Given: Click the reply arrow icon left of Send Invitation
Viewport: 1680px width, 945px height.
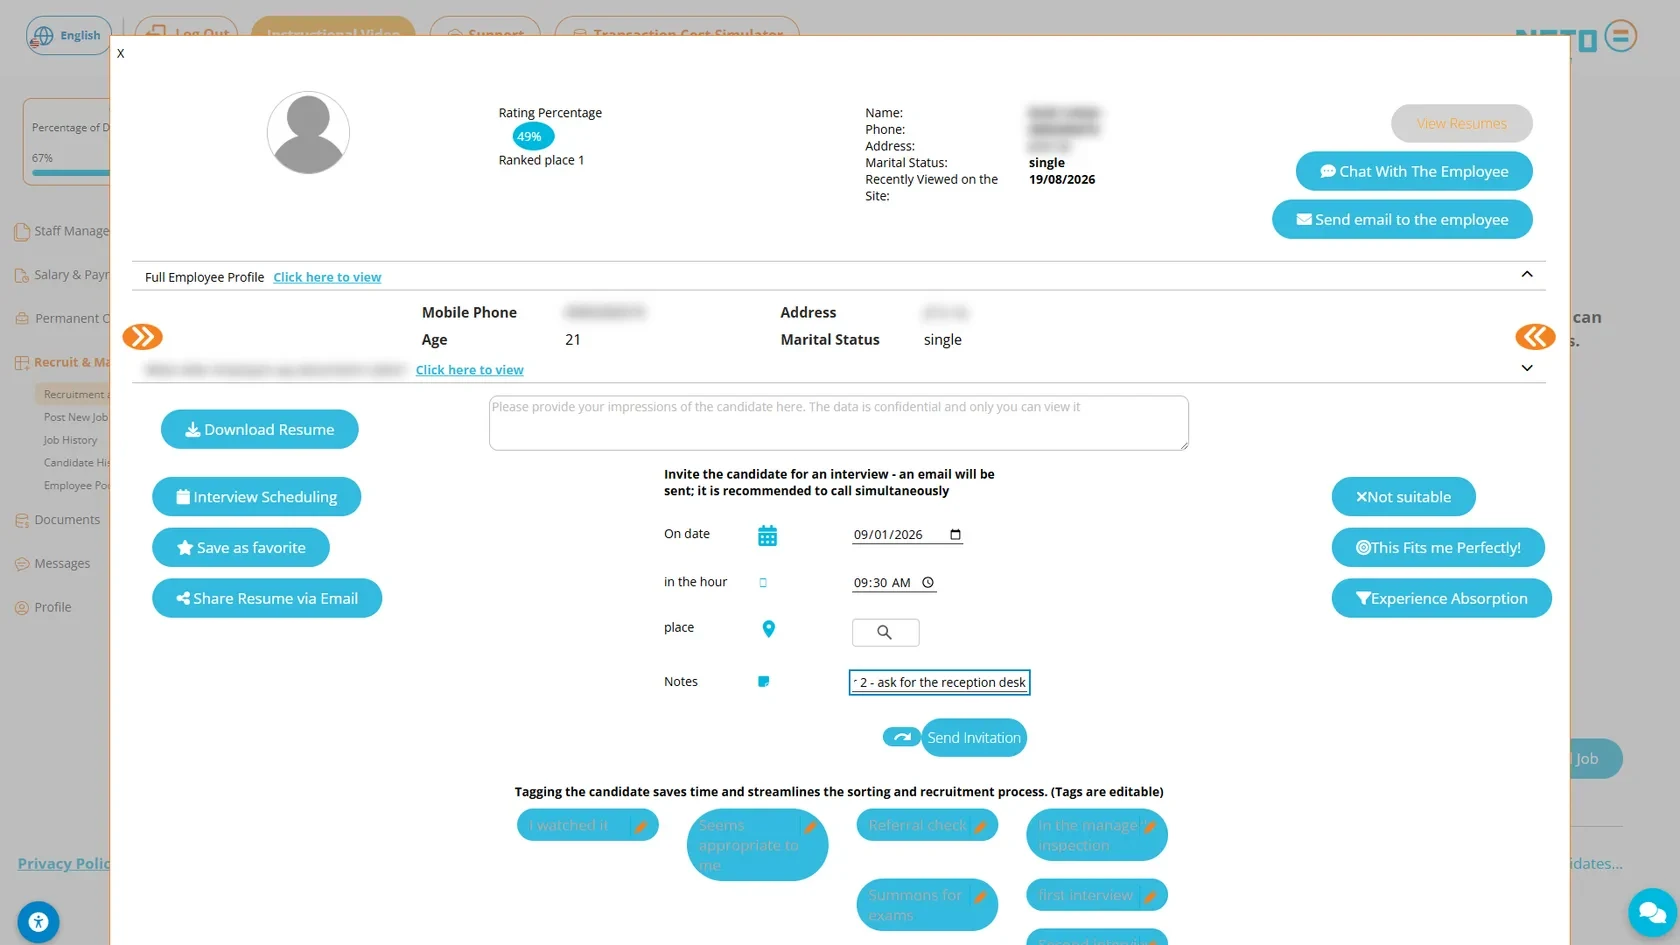Looking at the screenshot, I should [x=901, y=737].
